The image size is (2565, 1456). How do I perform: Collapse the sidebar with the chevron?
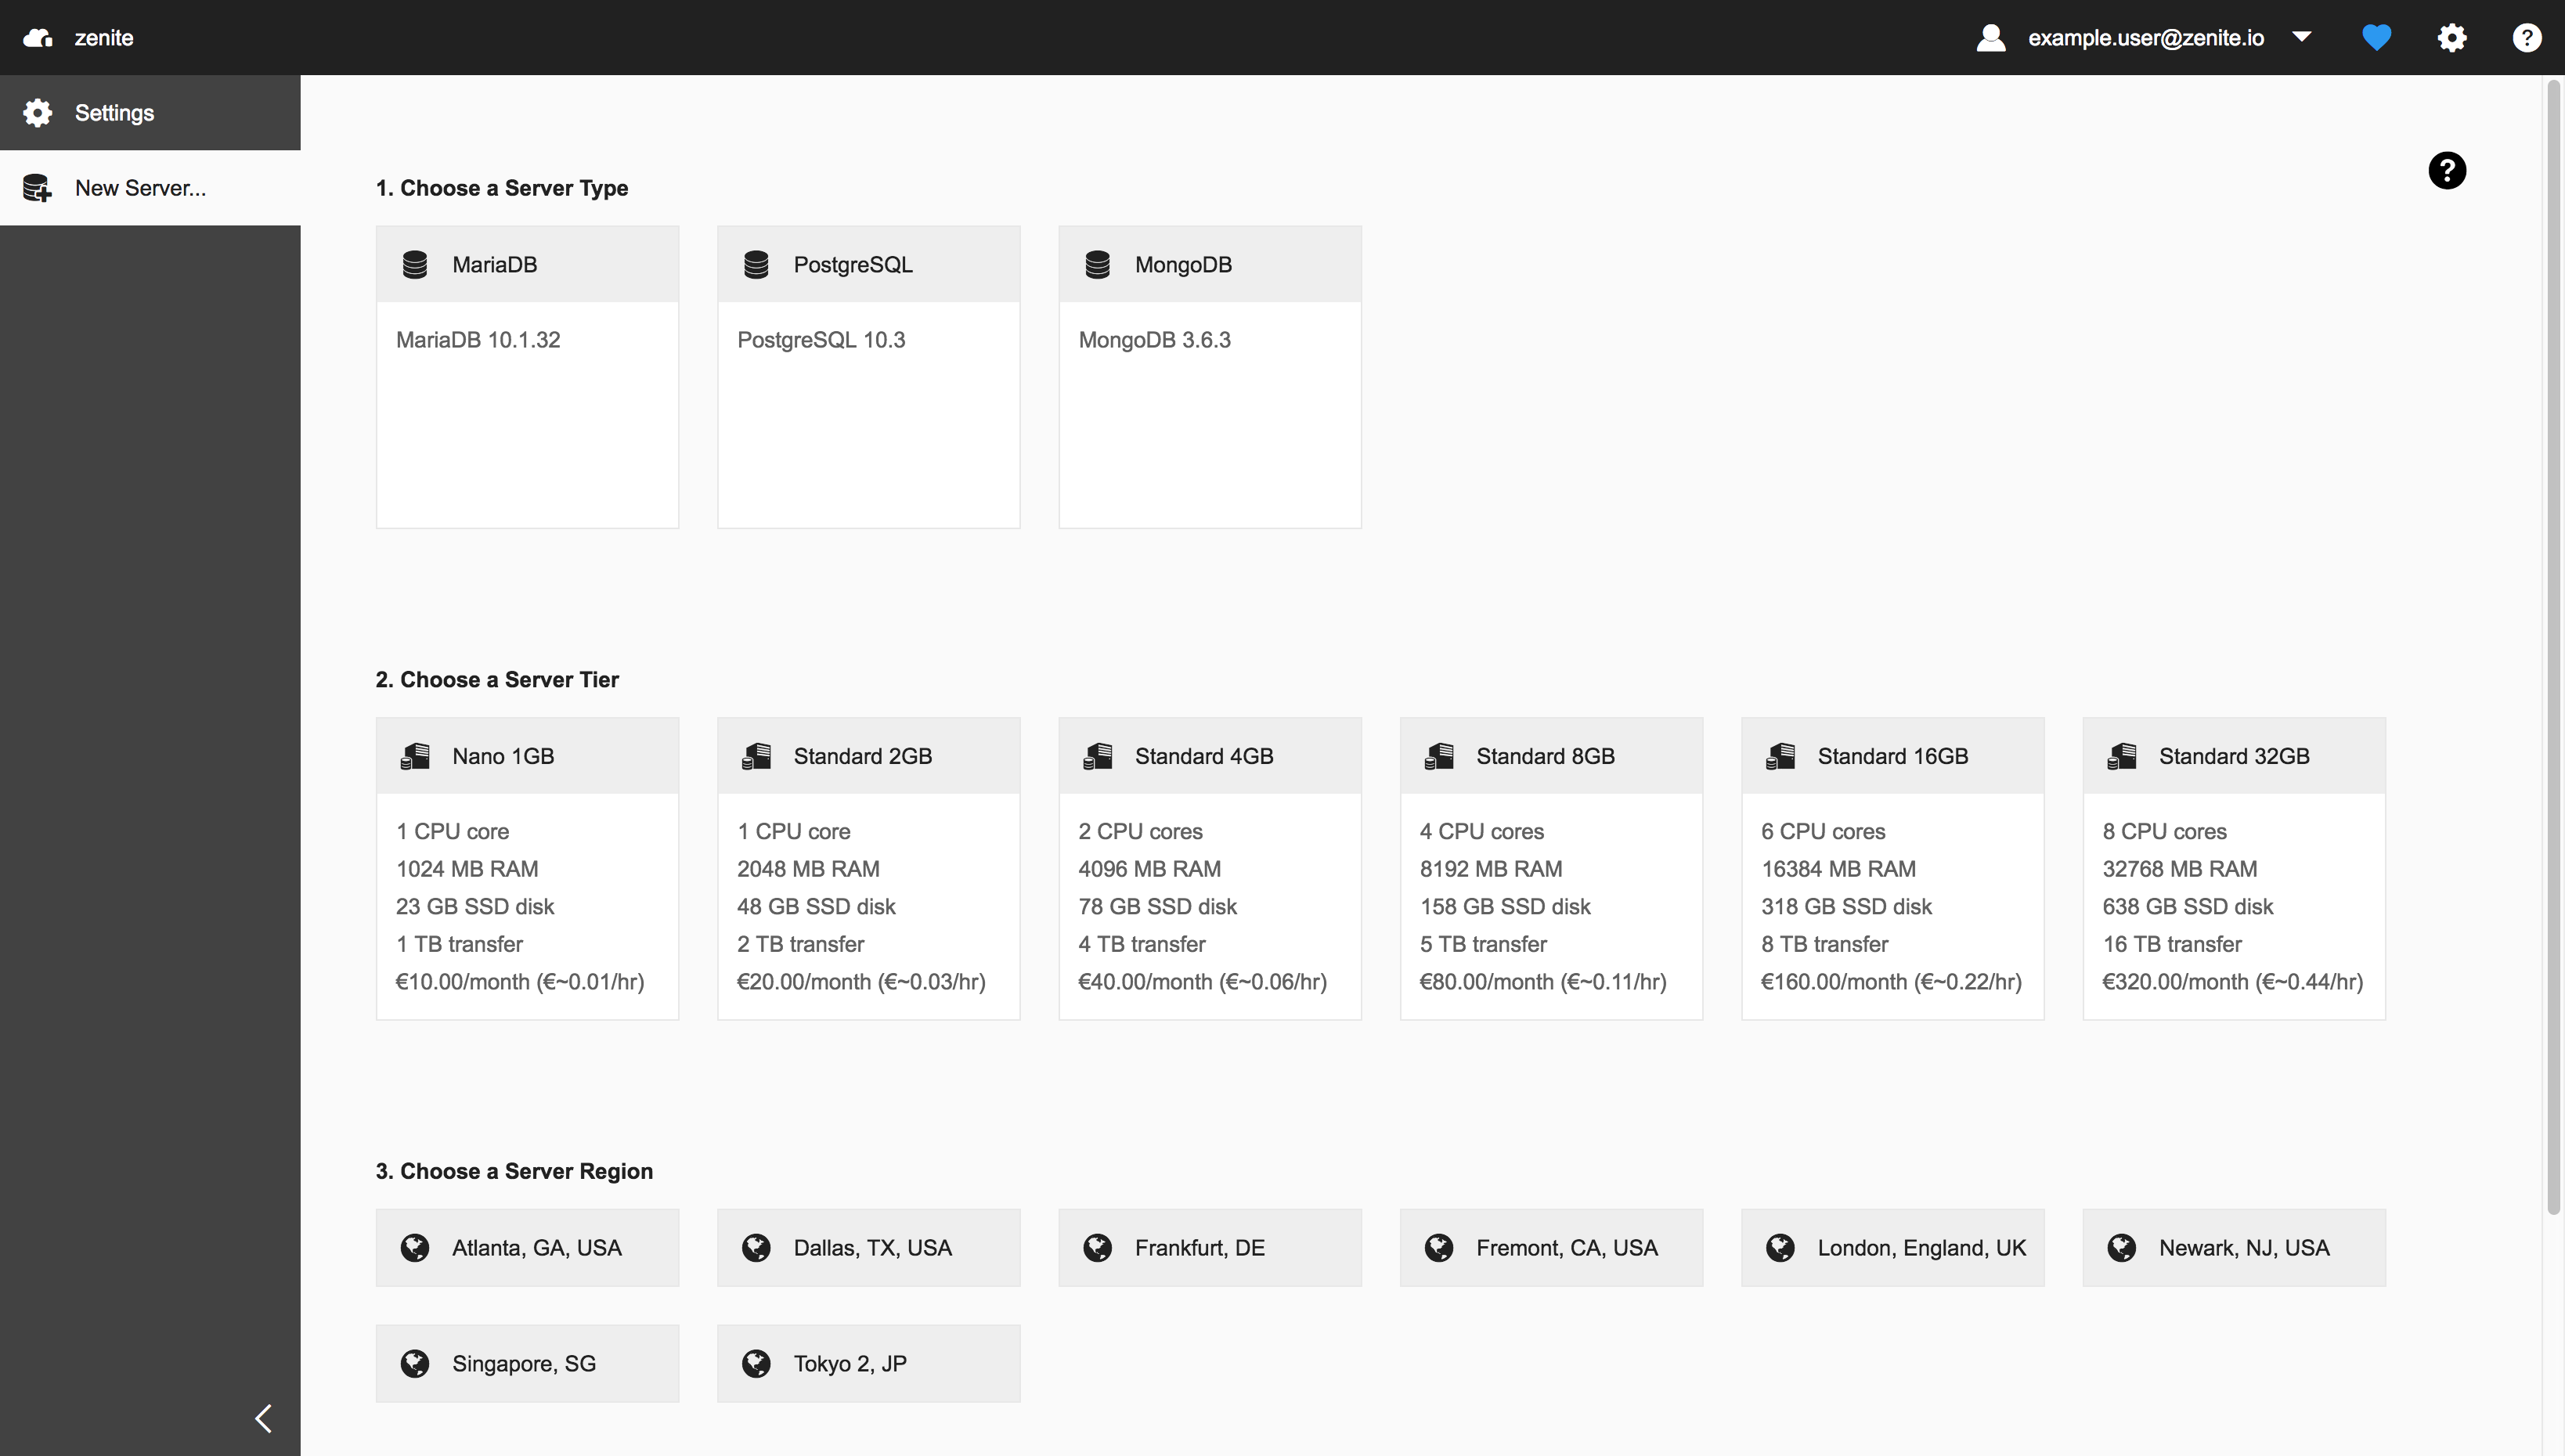(263, 1418)
